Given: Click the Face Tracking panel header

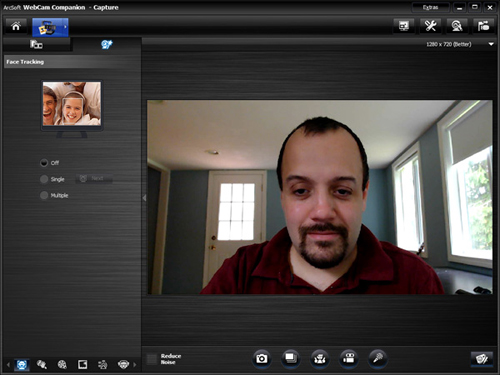Looking at the screenshot, I should 72,62.
